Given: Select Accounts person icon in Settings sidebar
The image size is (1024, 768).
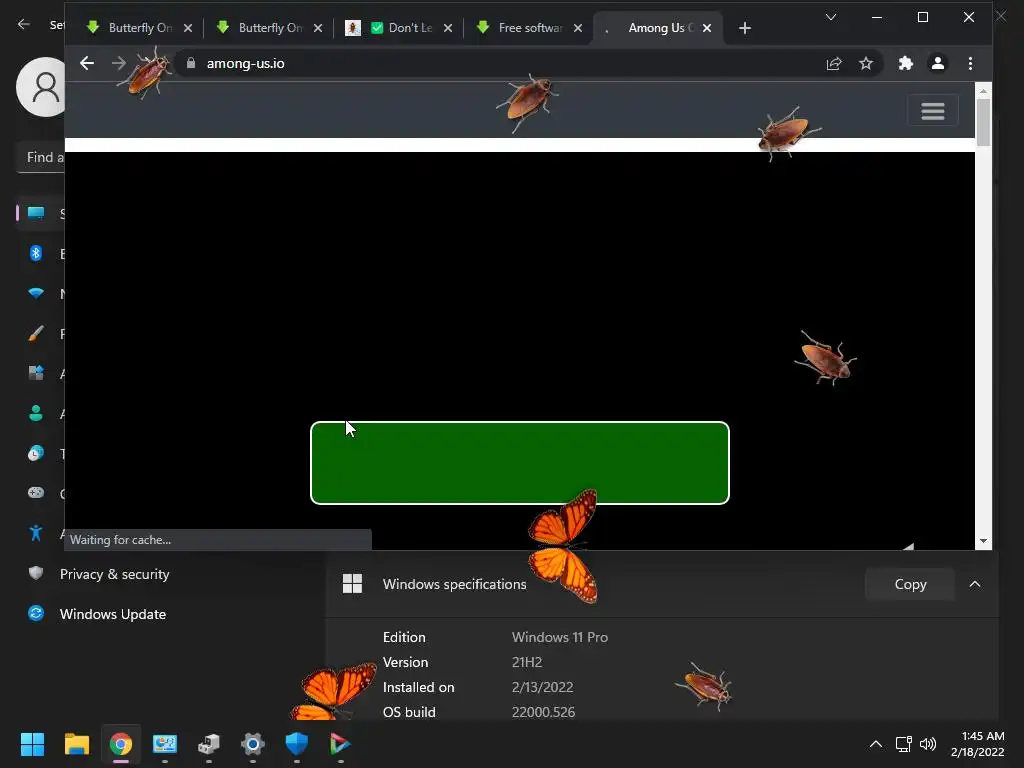Looking at the screenshot, I should coord(36,413).
